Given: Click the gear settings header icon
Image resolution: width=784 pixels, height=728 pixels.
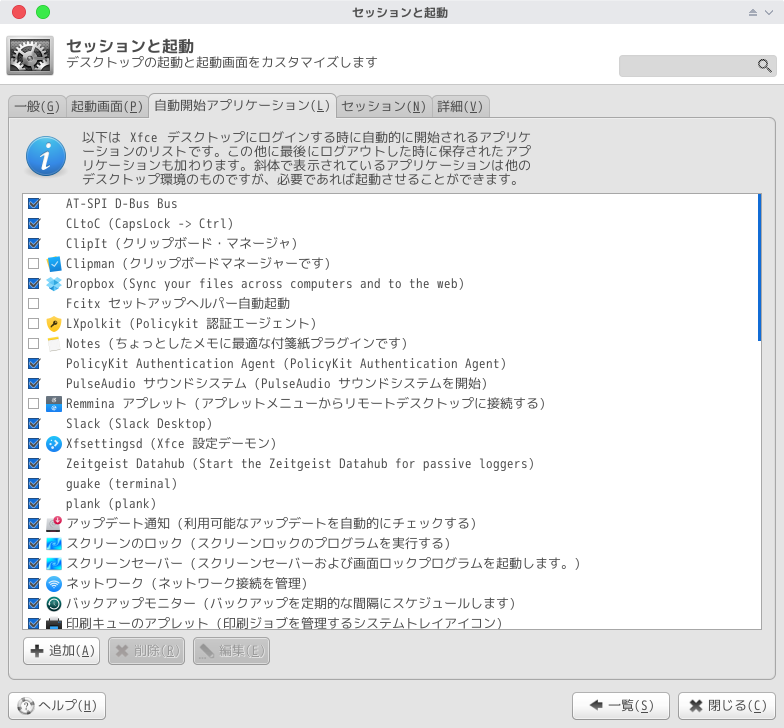Looking at the screenshot, I should 30,56.
